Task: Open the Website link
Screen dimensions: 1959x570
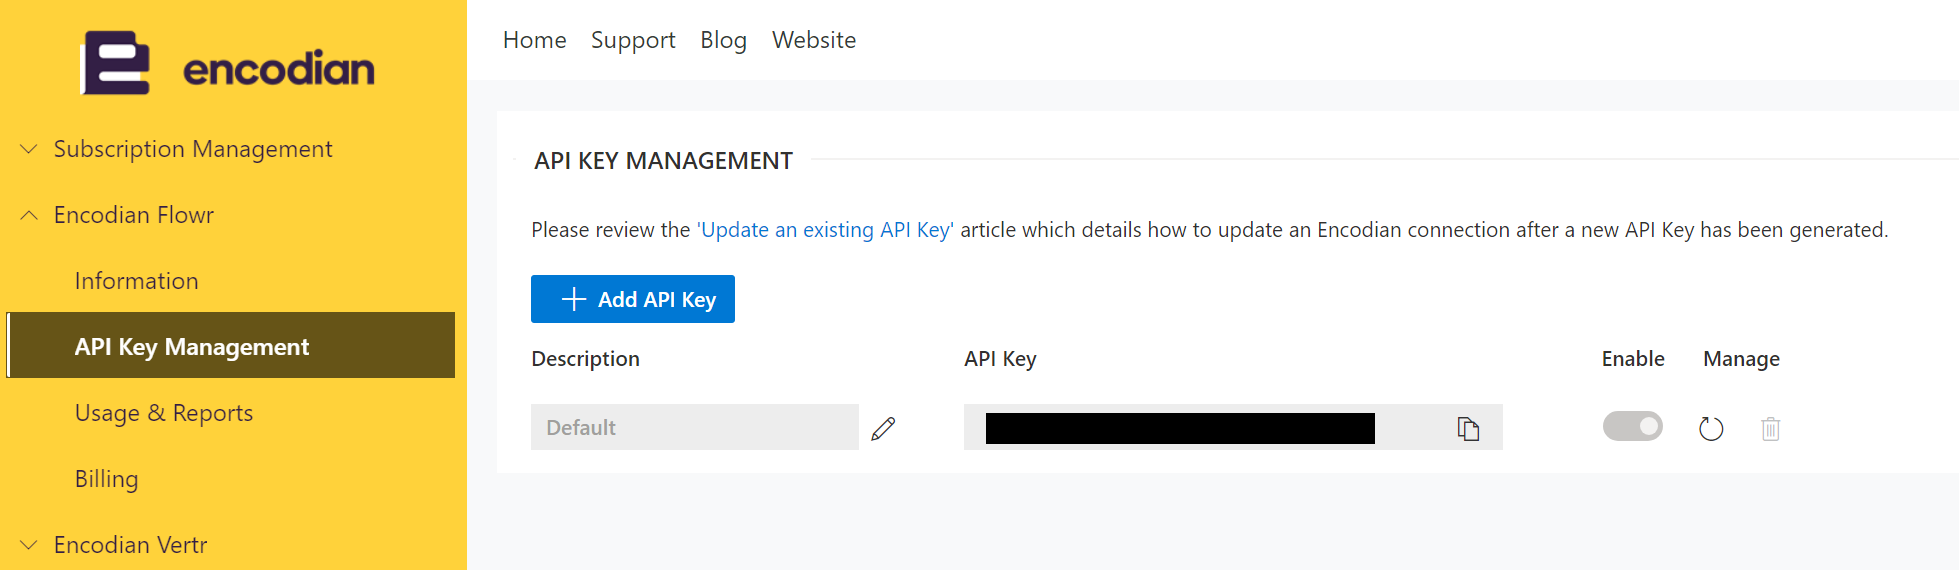Action: [814, 40]
